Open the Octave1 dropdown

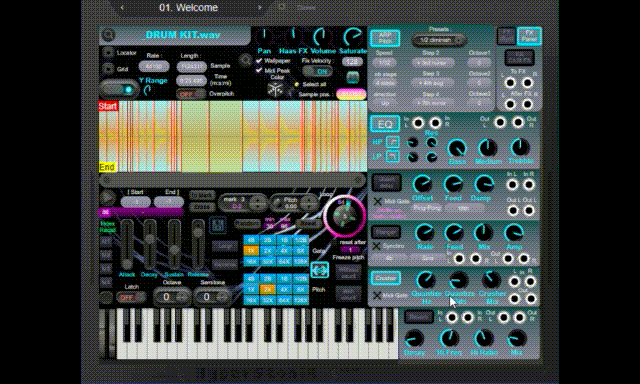tap(479, 62)
